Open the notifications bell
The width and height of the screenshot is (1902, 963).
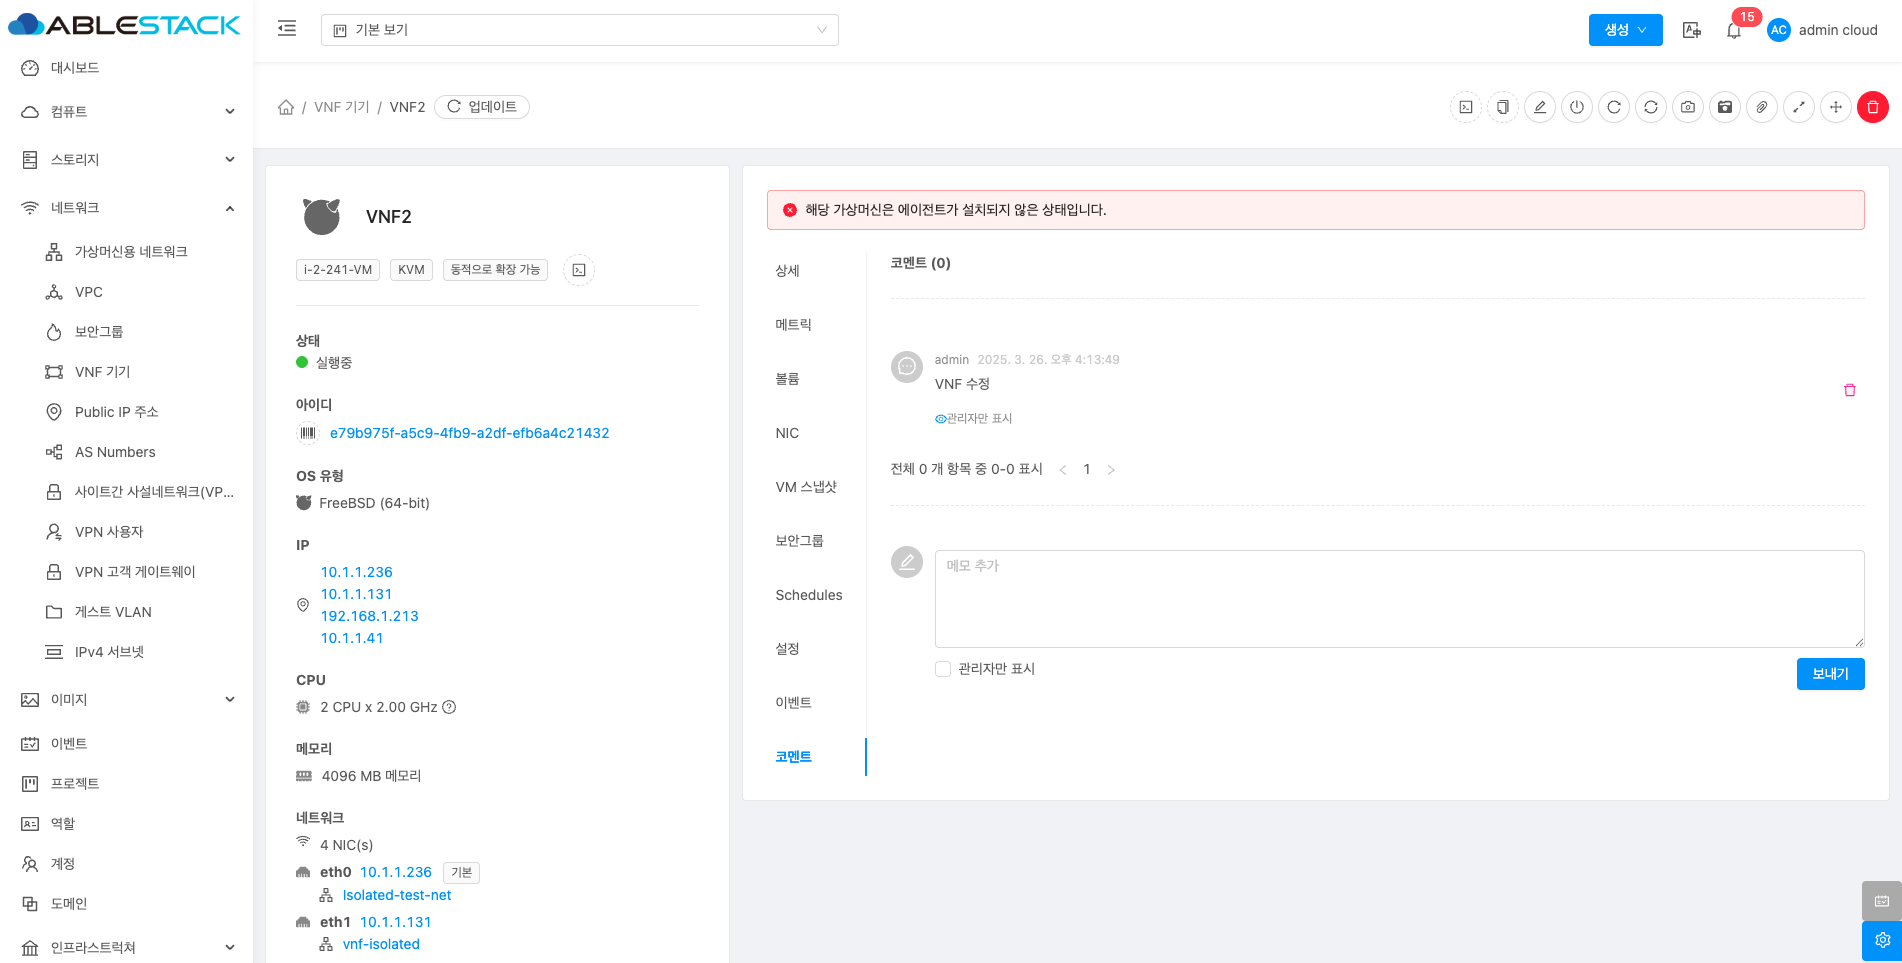pyautogui.click(x=1734, y=31)
